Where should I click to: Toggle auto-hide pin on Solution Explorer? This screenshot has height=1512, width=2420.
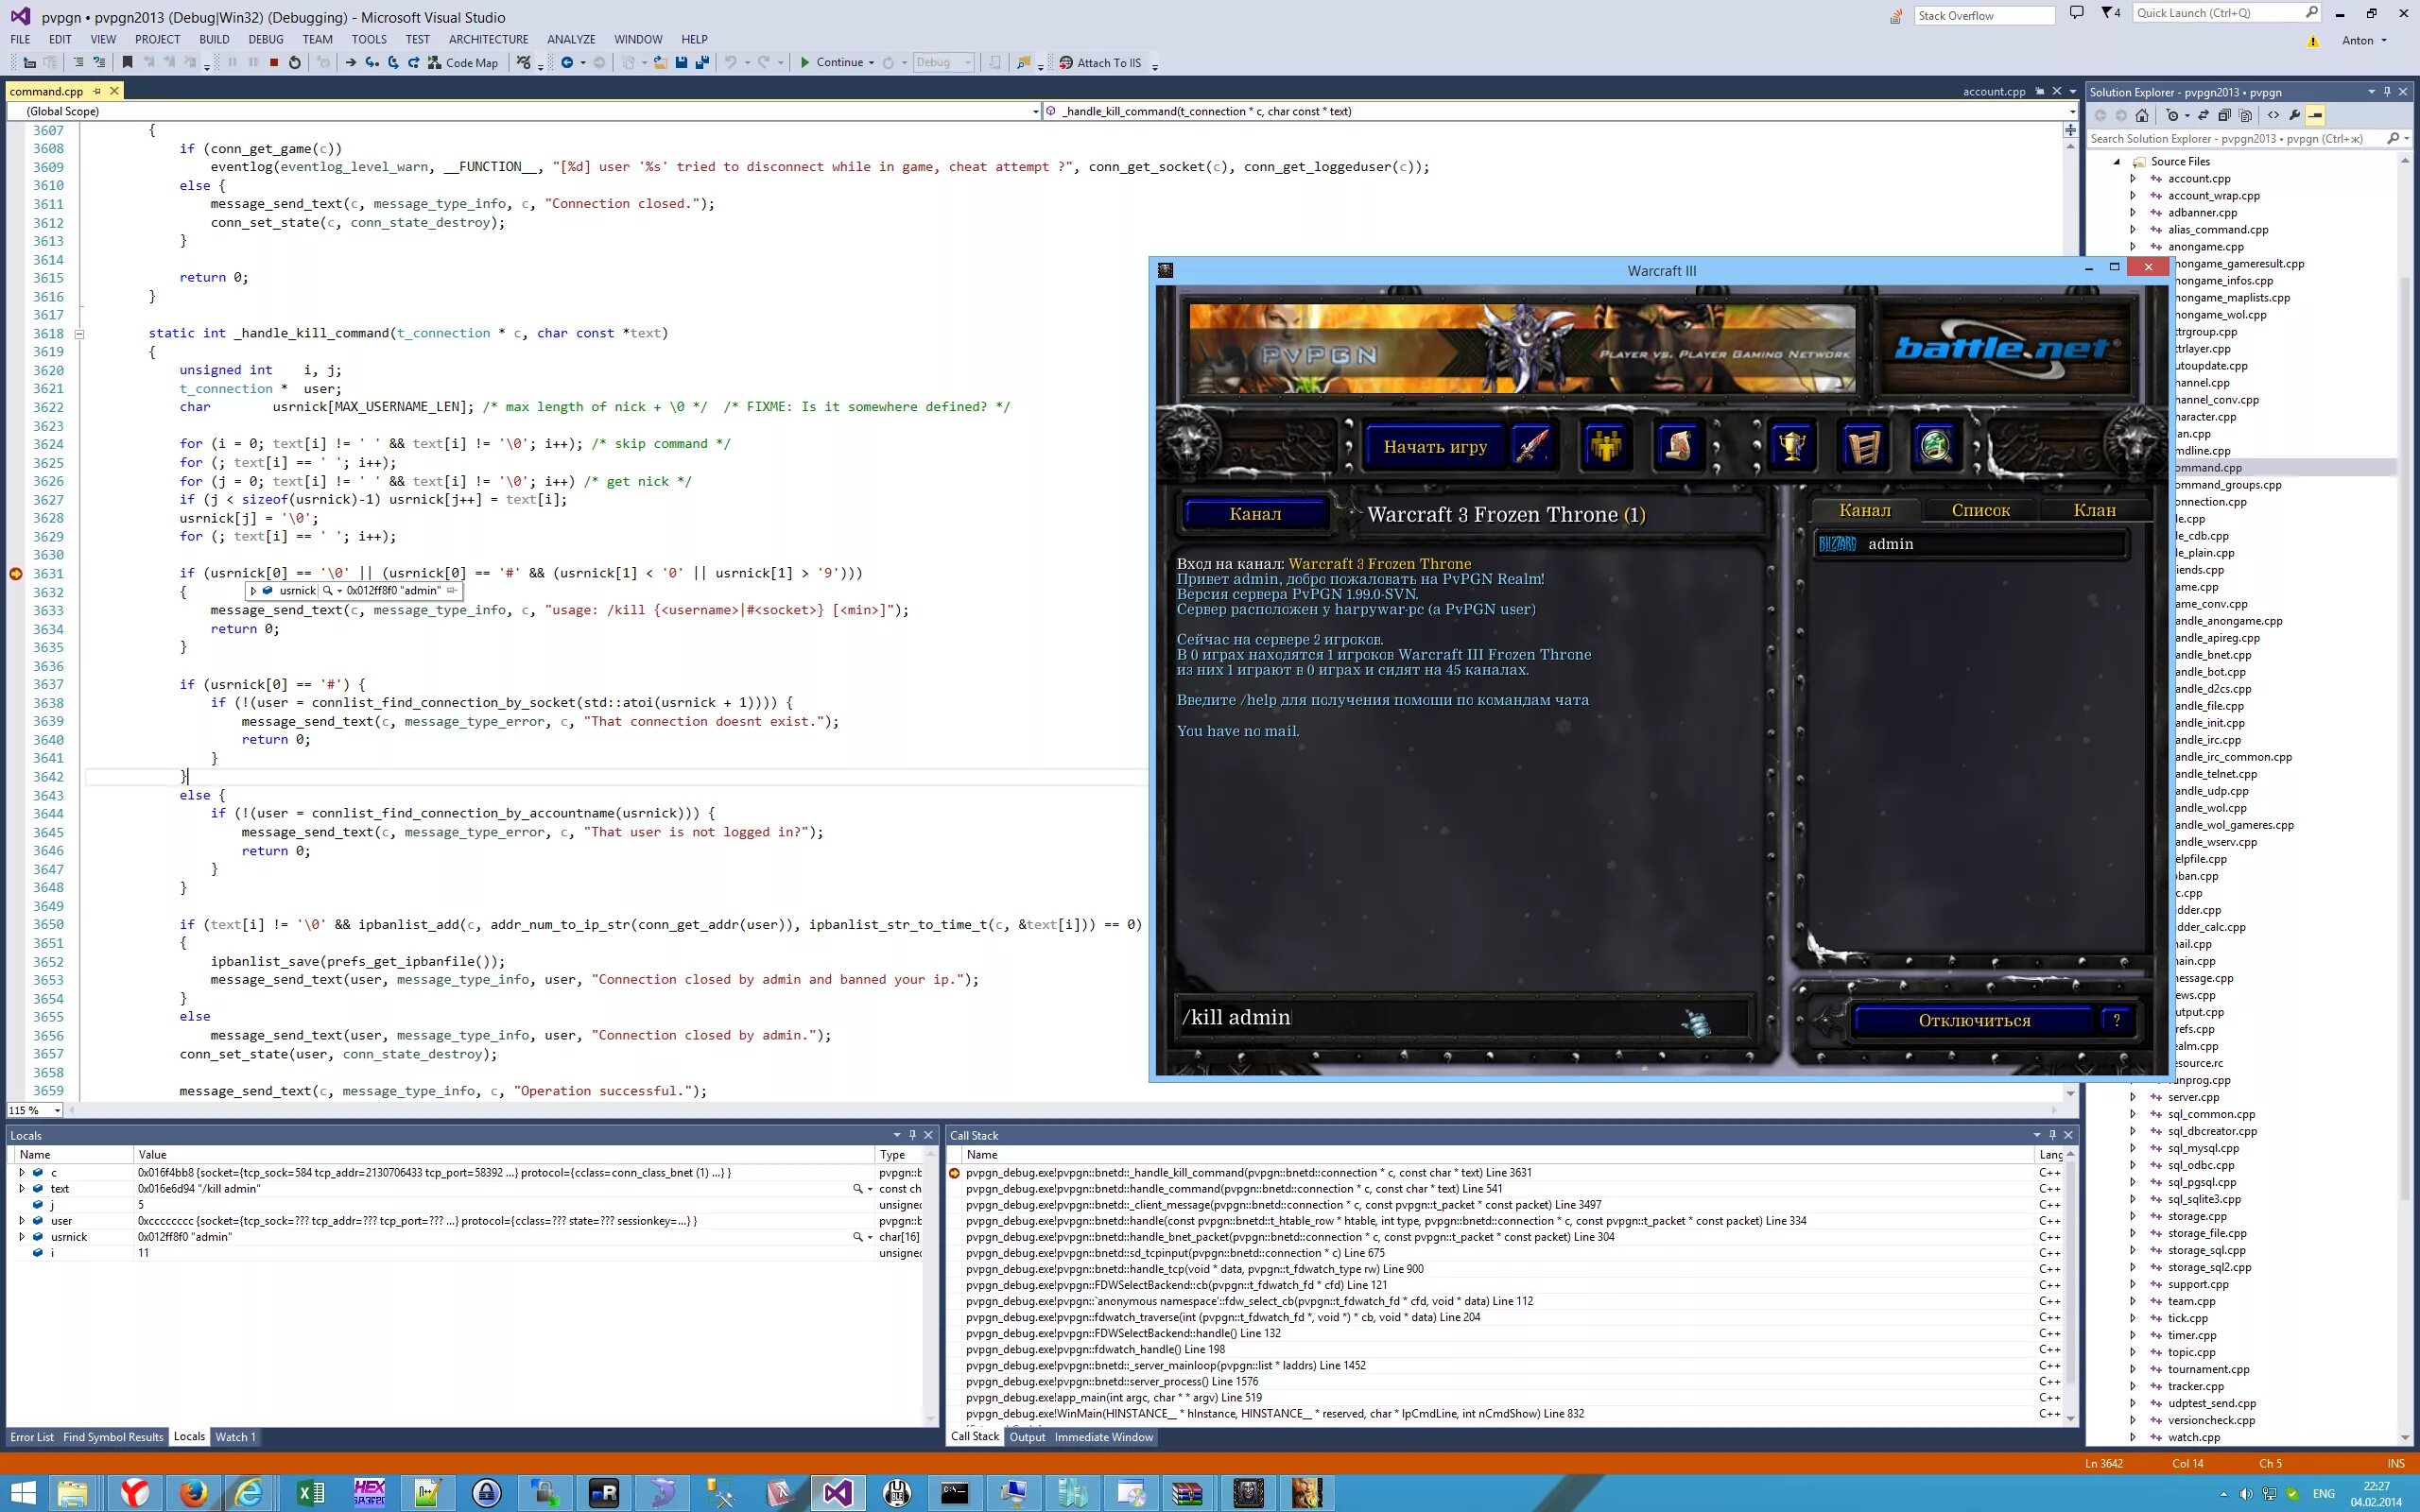point(2387,91)
